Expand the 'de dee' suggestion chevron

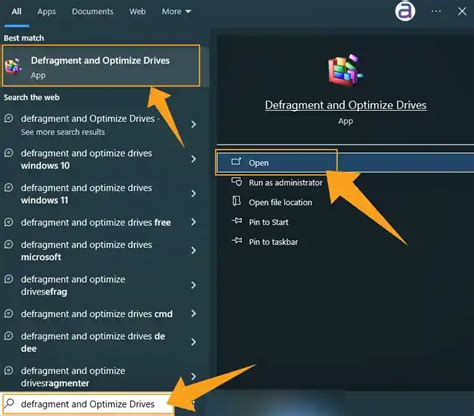(194, 342)
